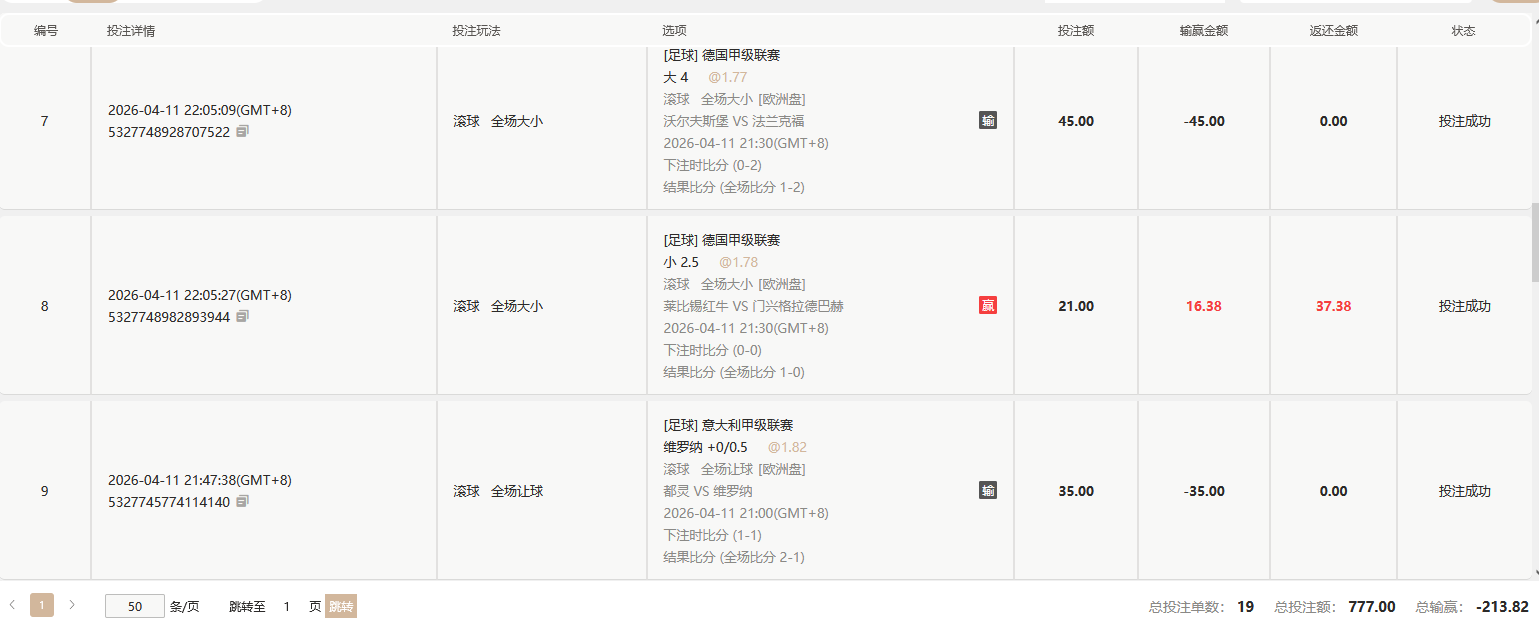Copy order number 5327745774114140
Screen dimensions: 1539x627
point(242,501)
